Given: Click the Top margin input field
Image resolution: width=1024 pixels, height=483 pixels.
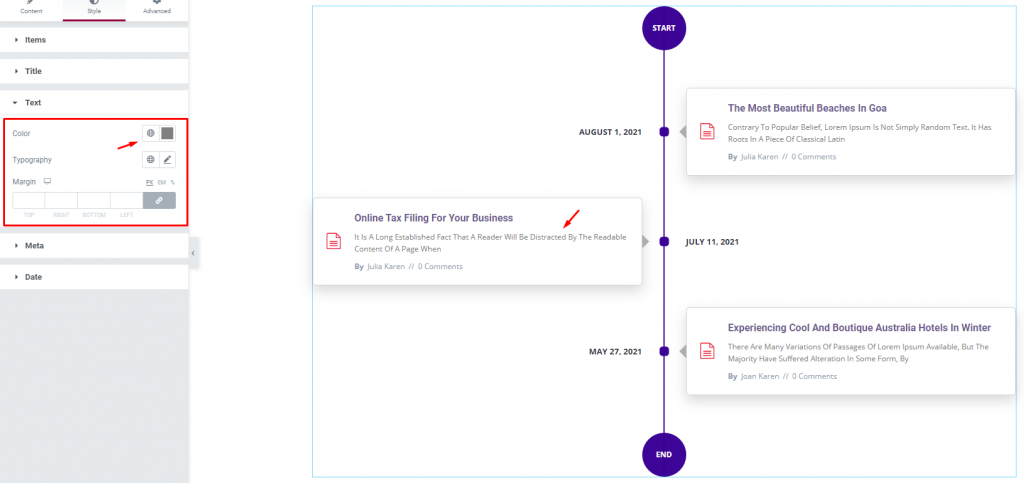Looking at the screenshot, I should pyautogui.click(x=29, y=200).
